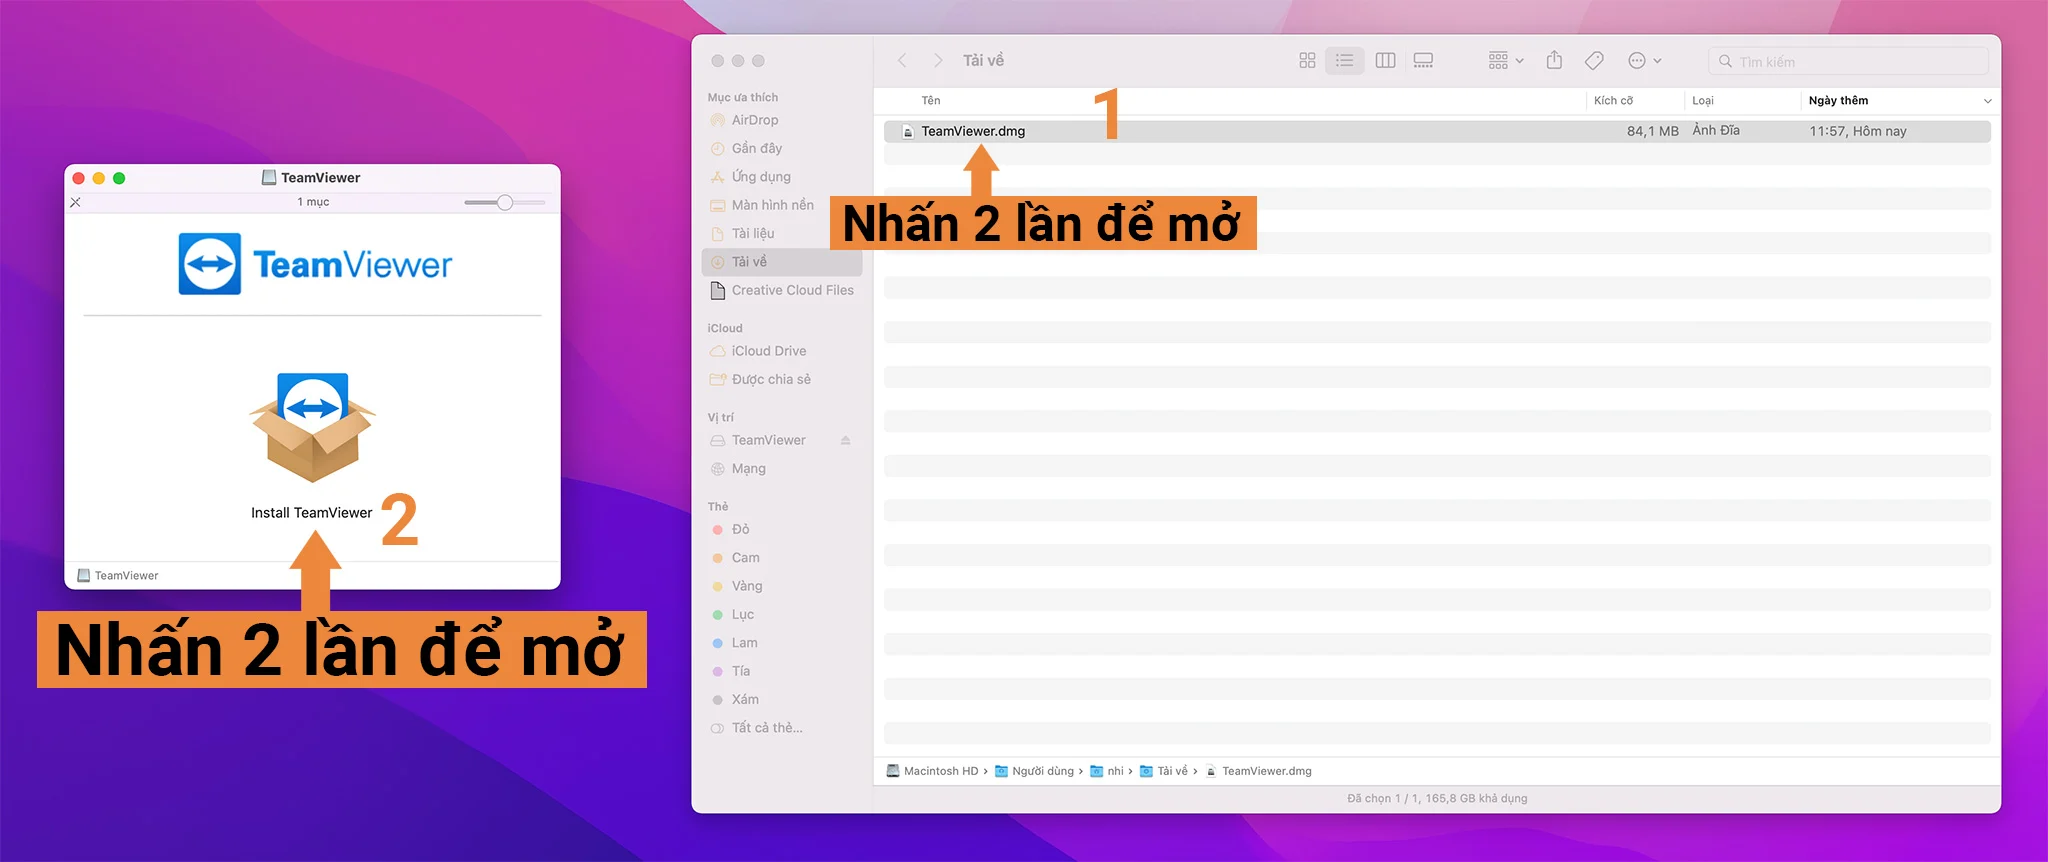The height and width of the screenshot is (862, 2048).
Task: Click the Install TeamViewer package icon
Action: (x=312, y=428)
